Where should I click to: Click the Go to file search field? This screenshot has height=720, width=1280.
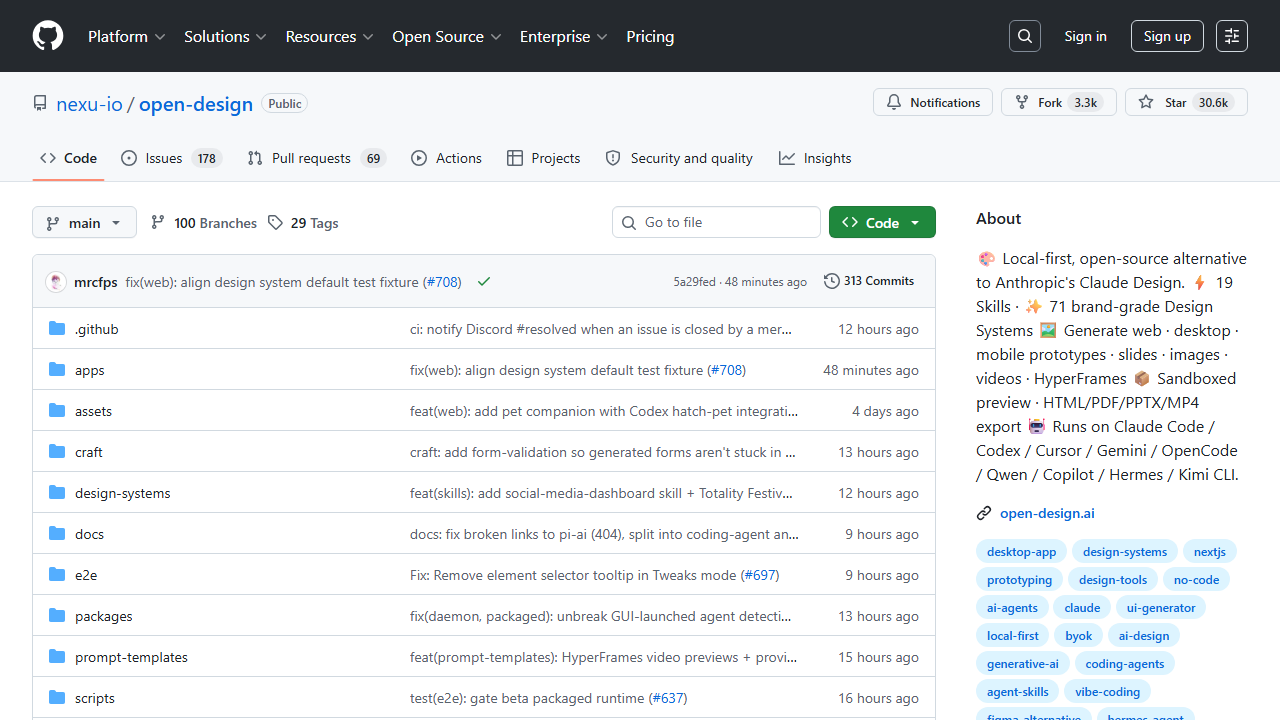[716, 222]
